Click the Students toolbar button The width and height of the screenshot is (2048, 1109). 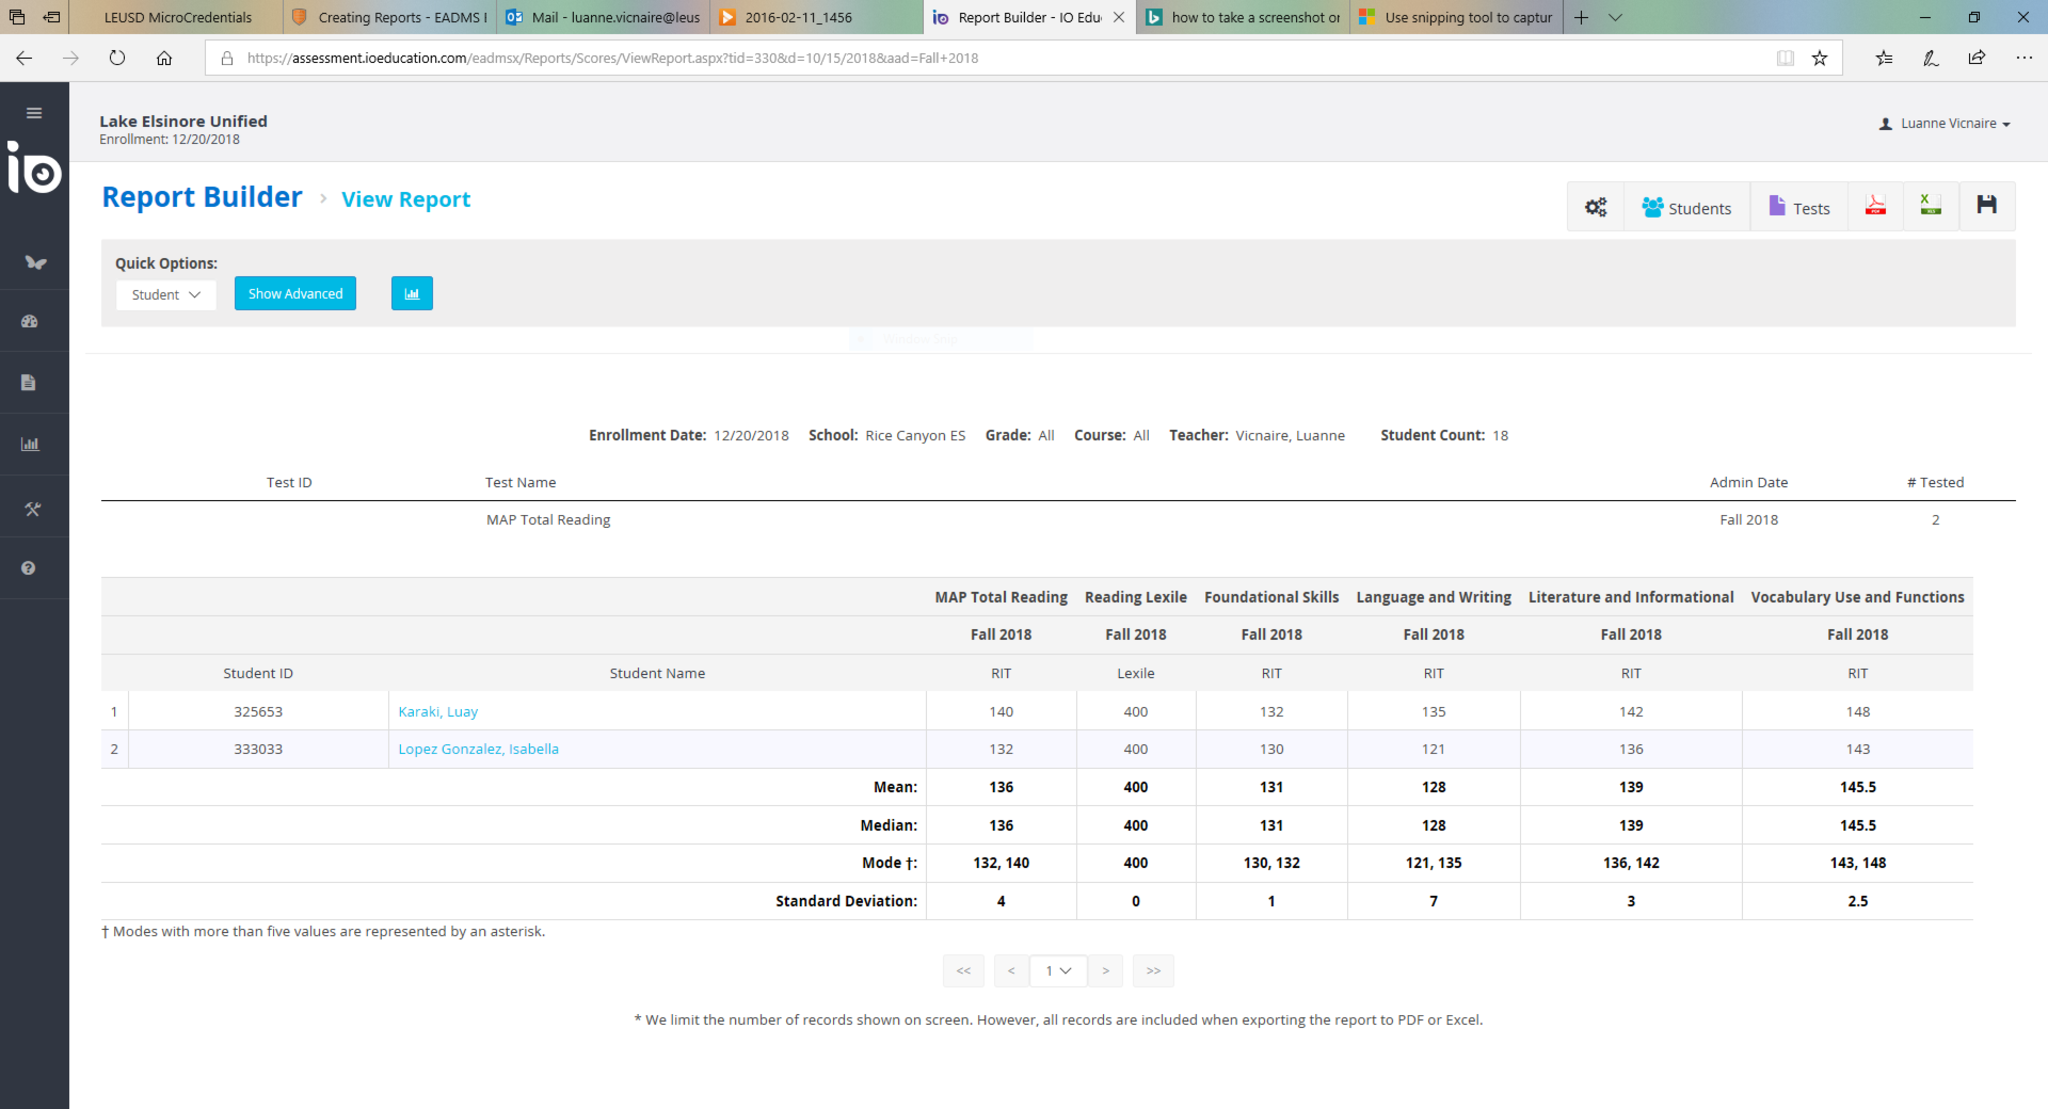[1687, 208]
